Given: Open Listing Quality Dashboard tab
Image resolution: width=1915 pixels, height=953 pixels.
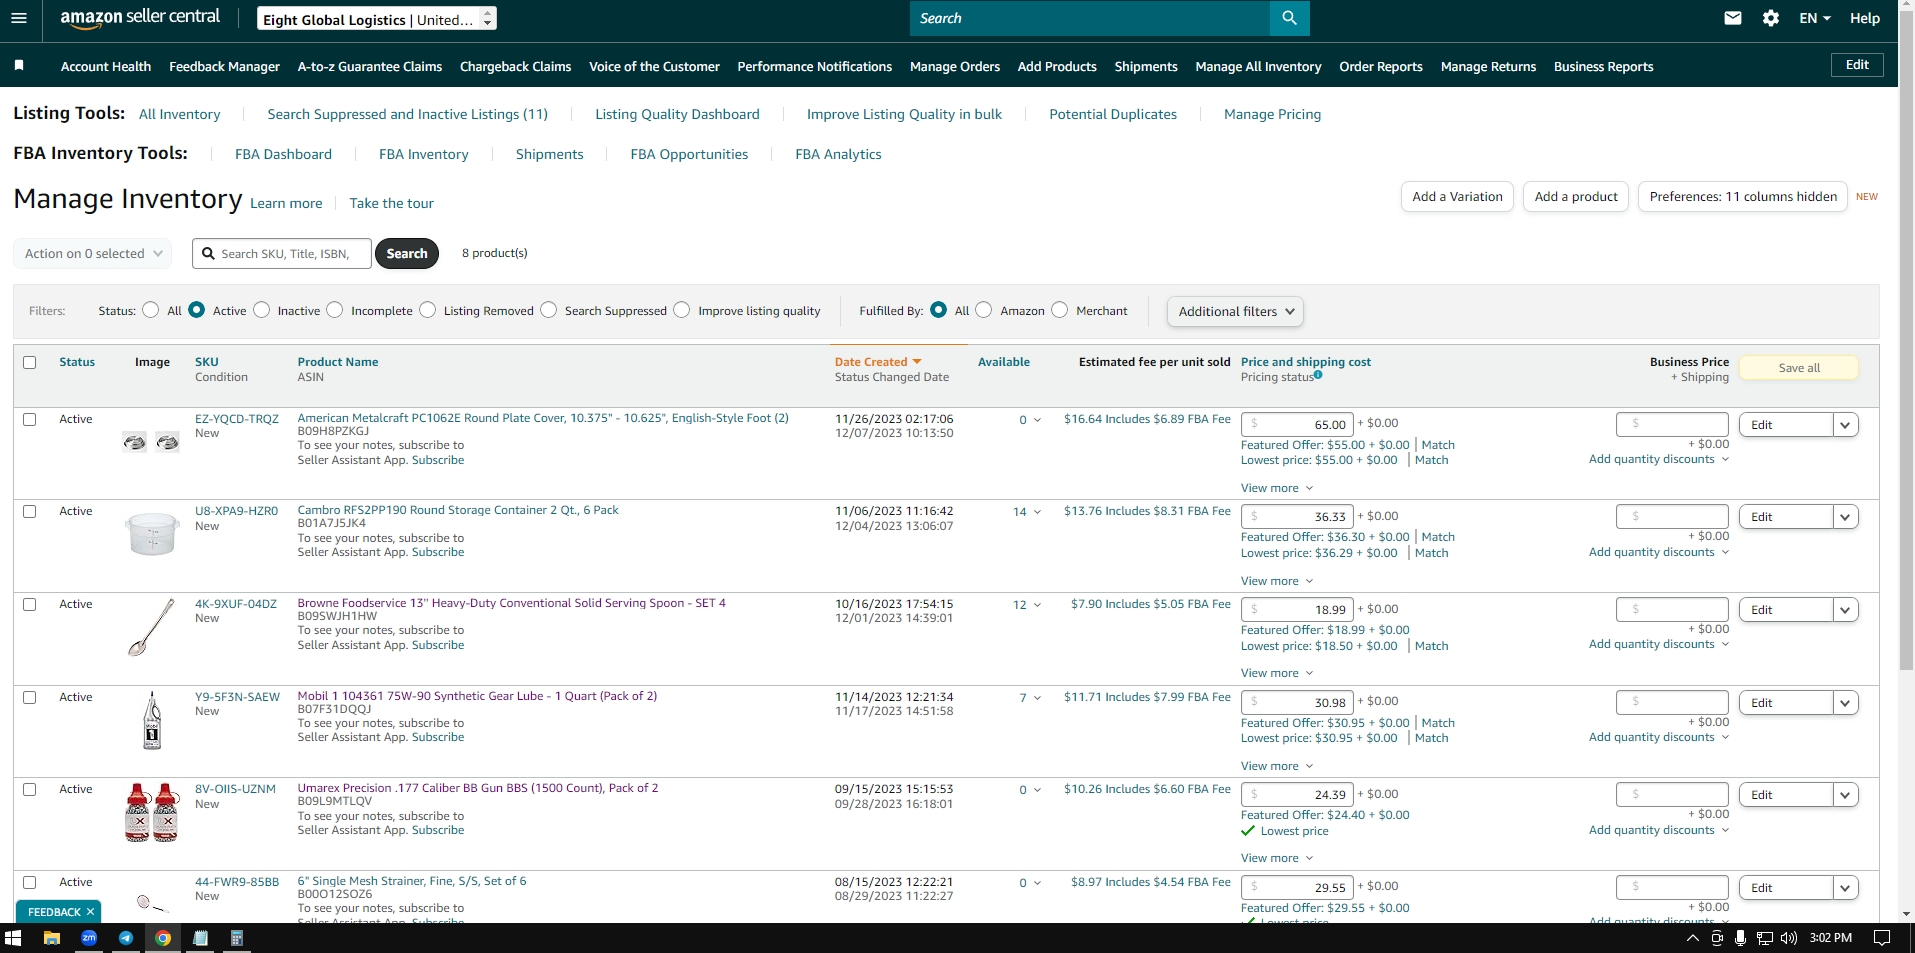Looking at the screenshot, I should coord(677,114).
